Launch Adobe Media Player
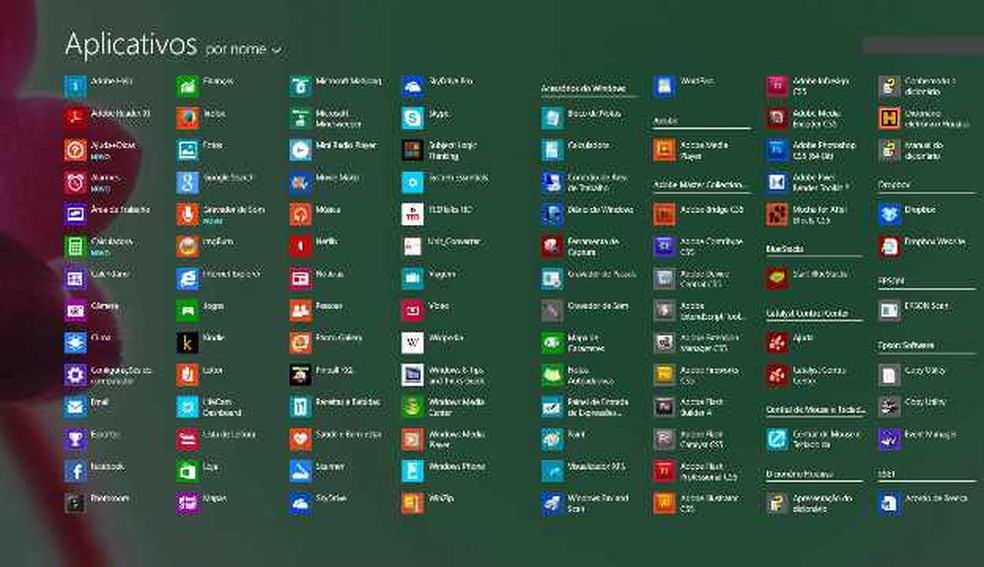The height and width of the screenshot is (567, 984). point(691,150)
